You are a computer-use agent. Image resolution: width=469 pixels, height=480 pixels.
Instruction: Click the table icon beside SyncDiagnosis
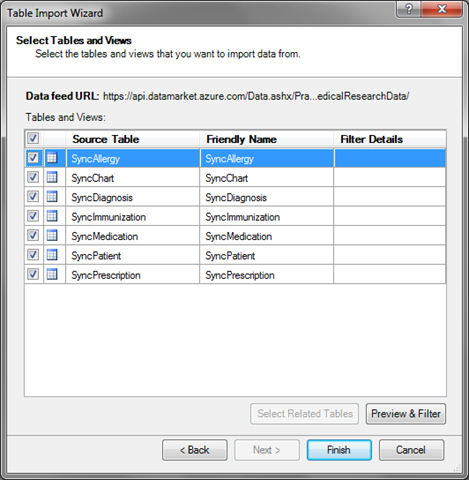[52, 196]
